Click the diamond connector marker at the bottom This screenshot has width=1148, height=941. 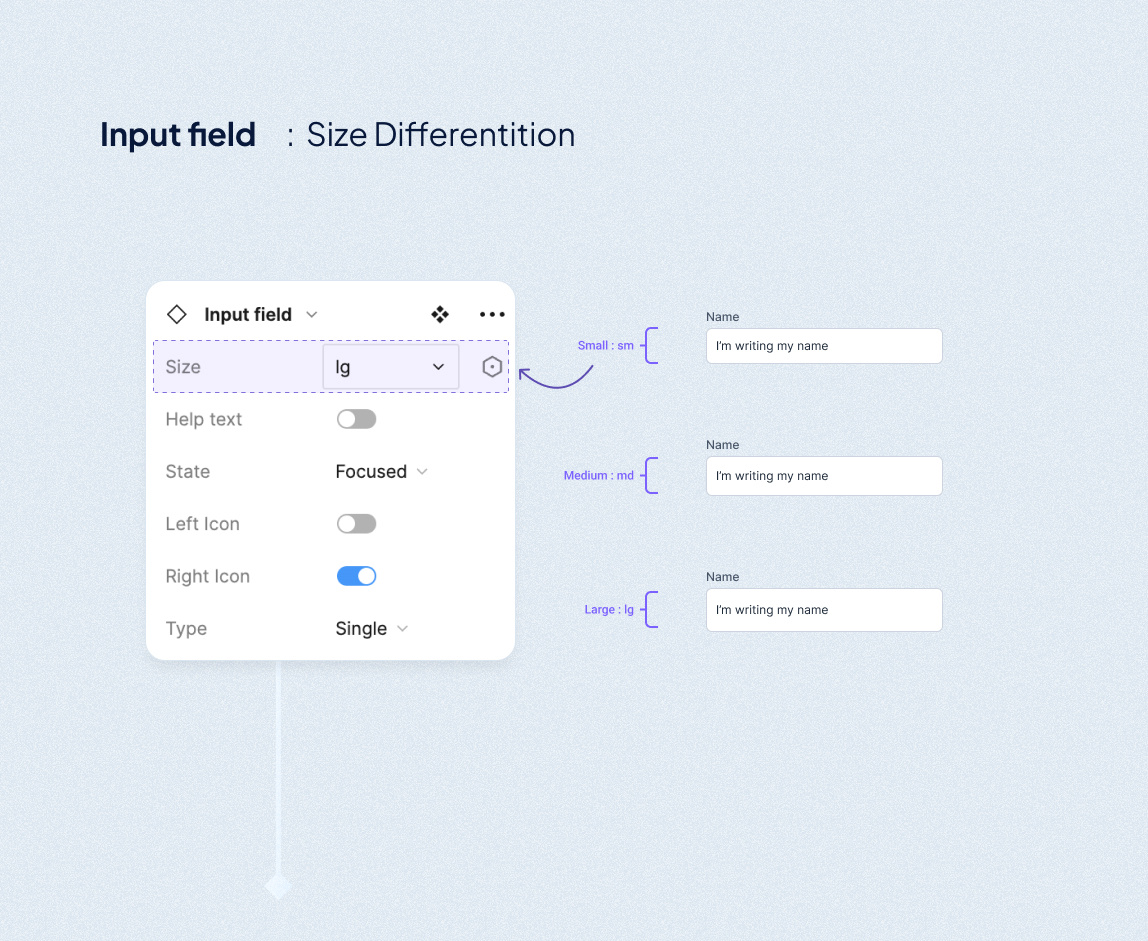[277, 886]
